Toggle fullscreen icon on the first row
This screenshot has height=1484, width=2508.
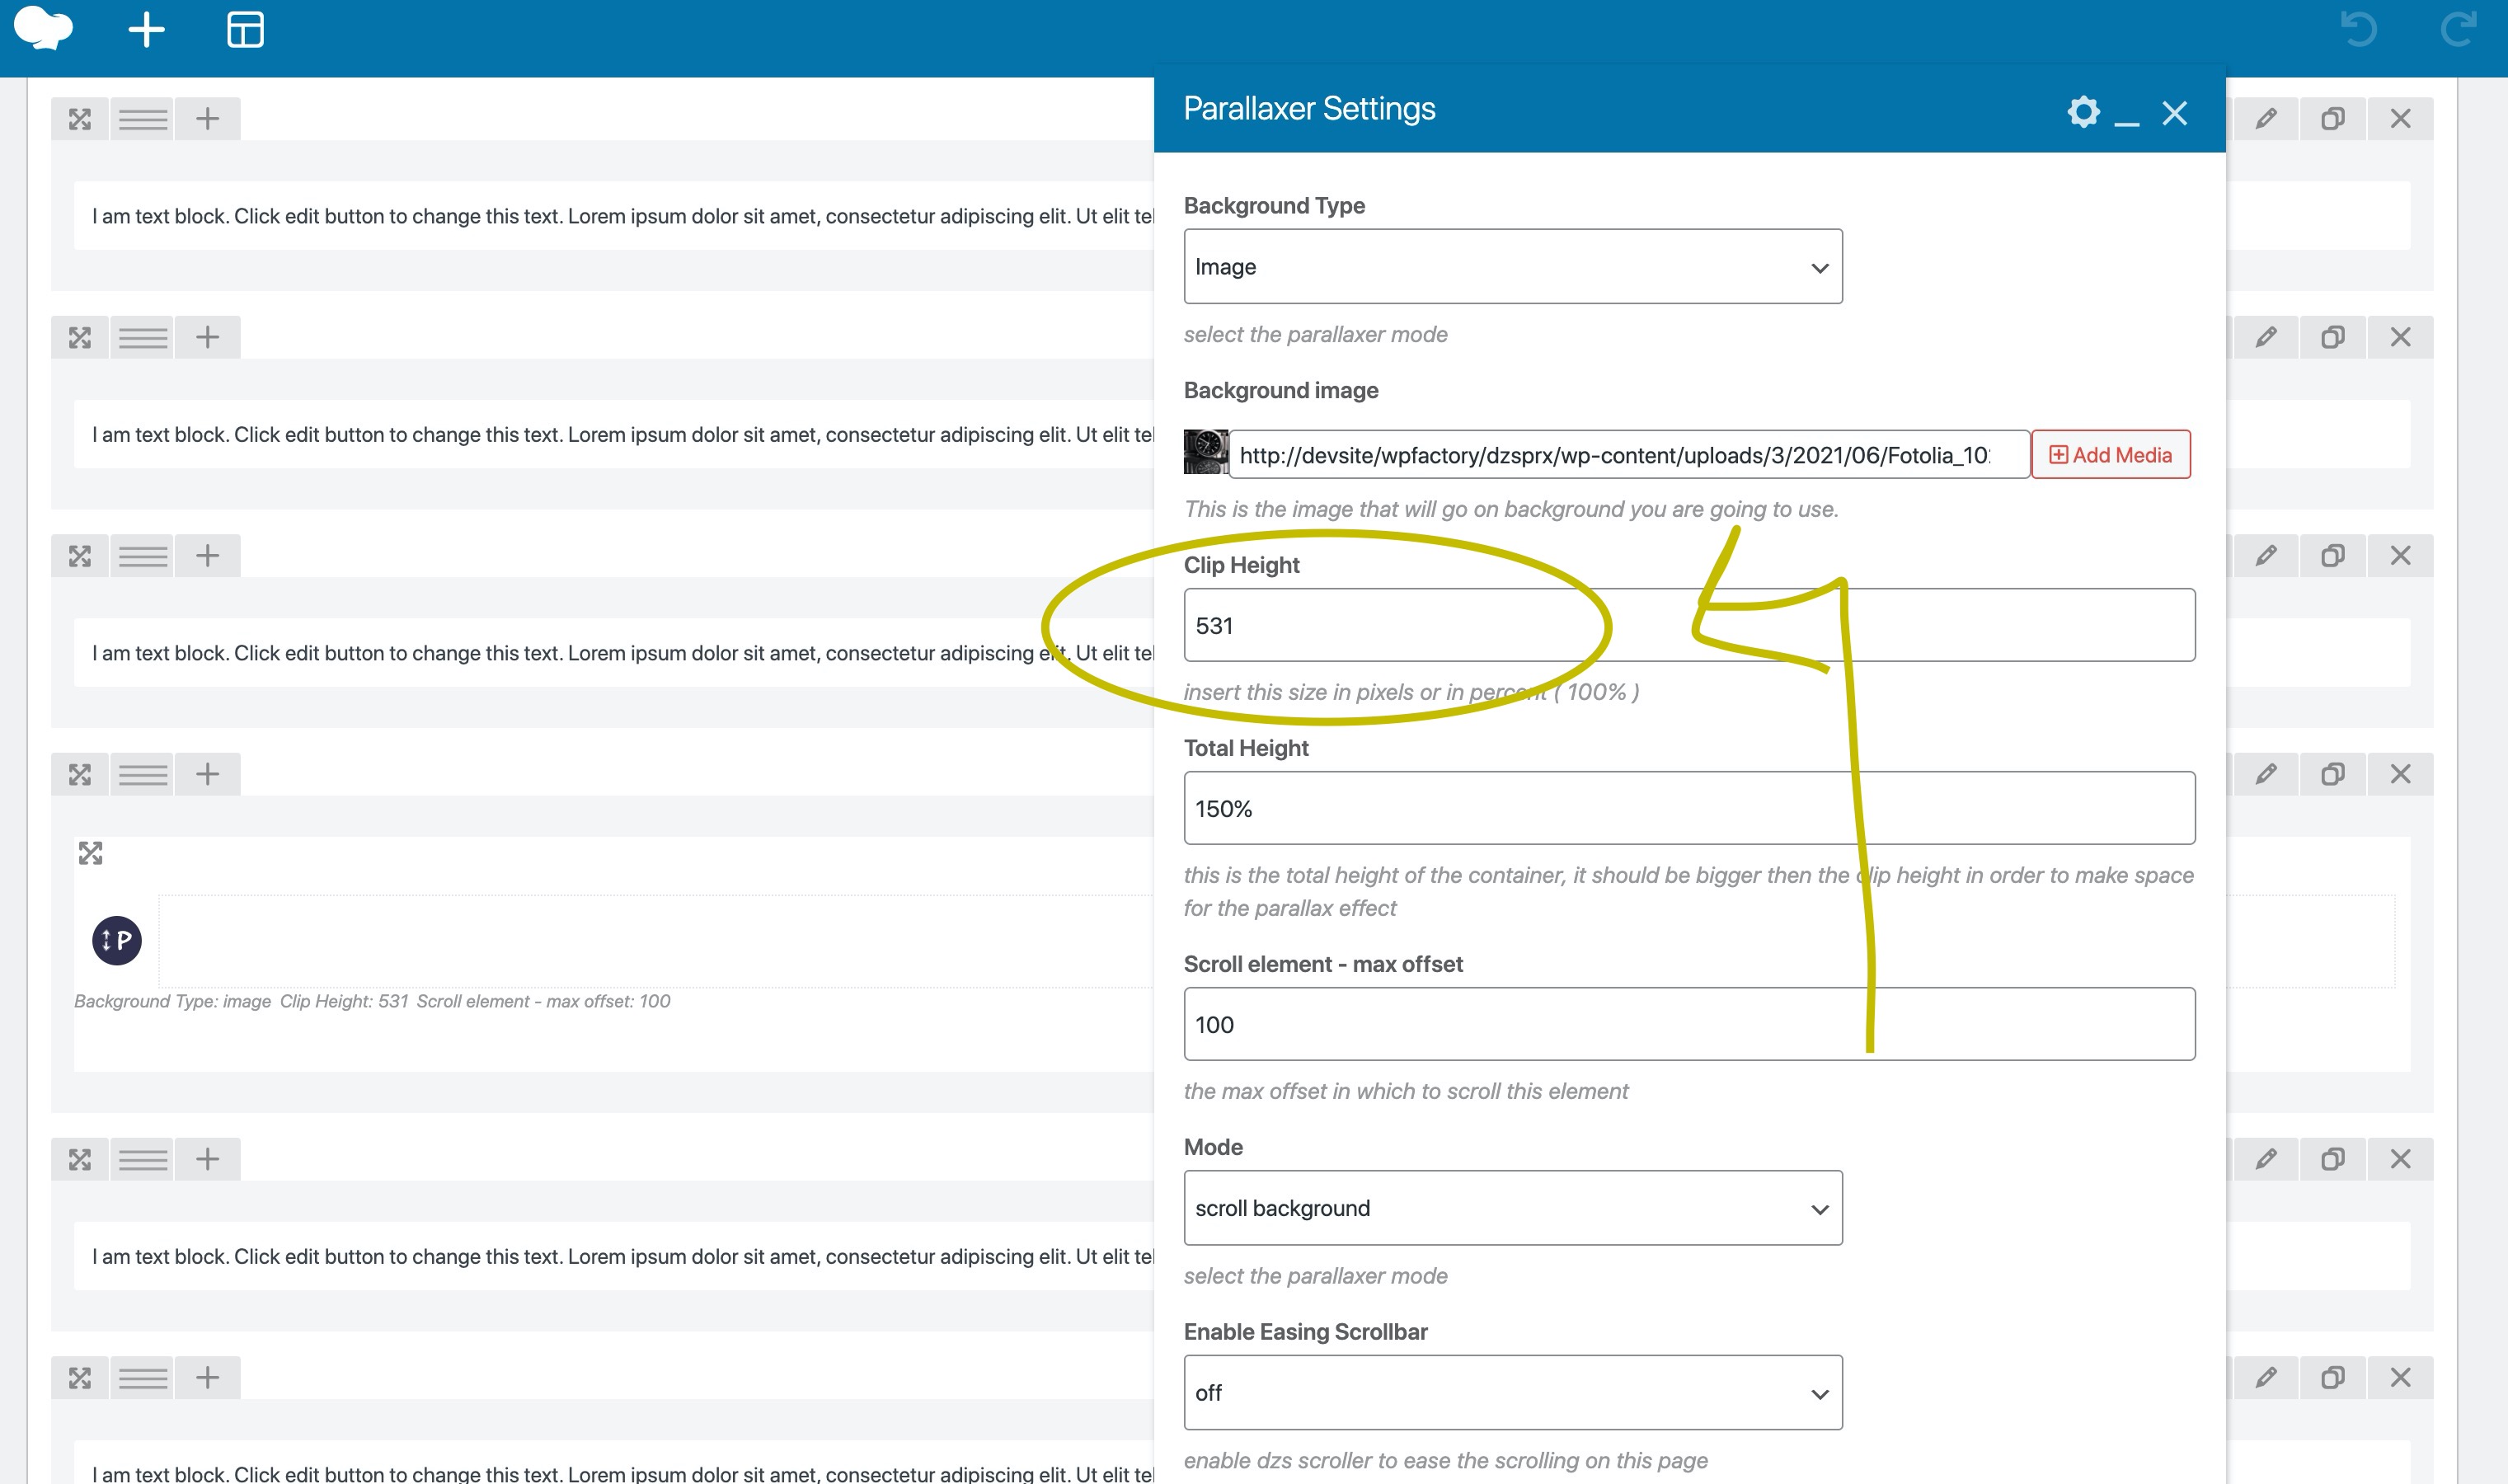[80, 119]
